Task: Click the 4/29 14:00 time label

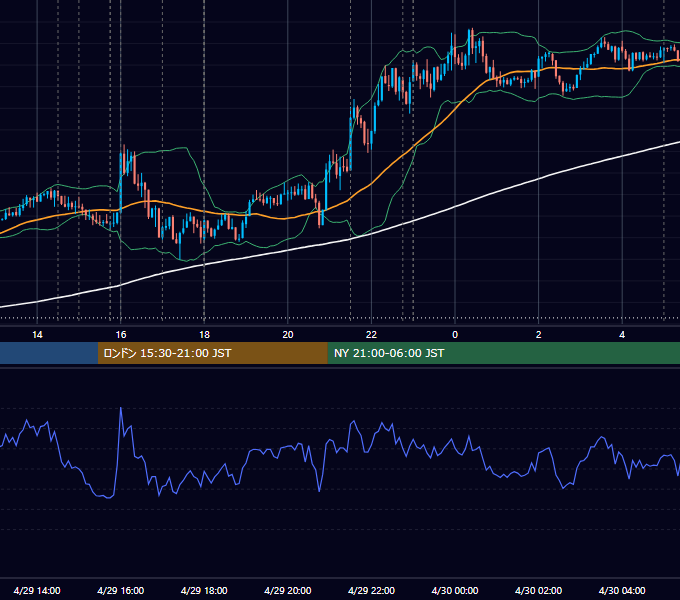Action: [37, 590]
